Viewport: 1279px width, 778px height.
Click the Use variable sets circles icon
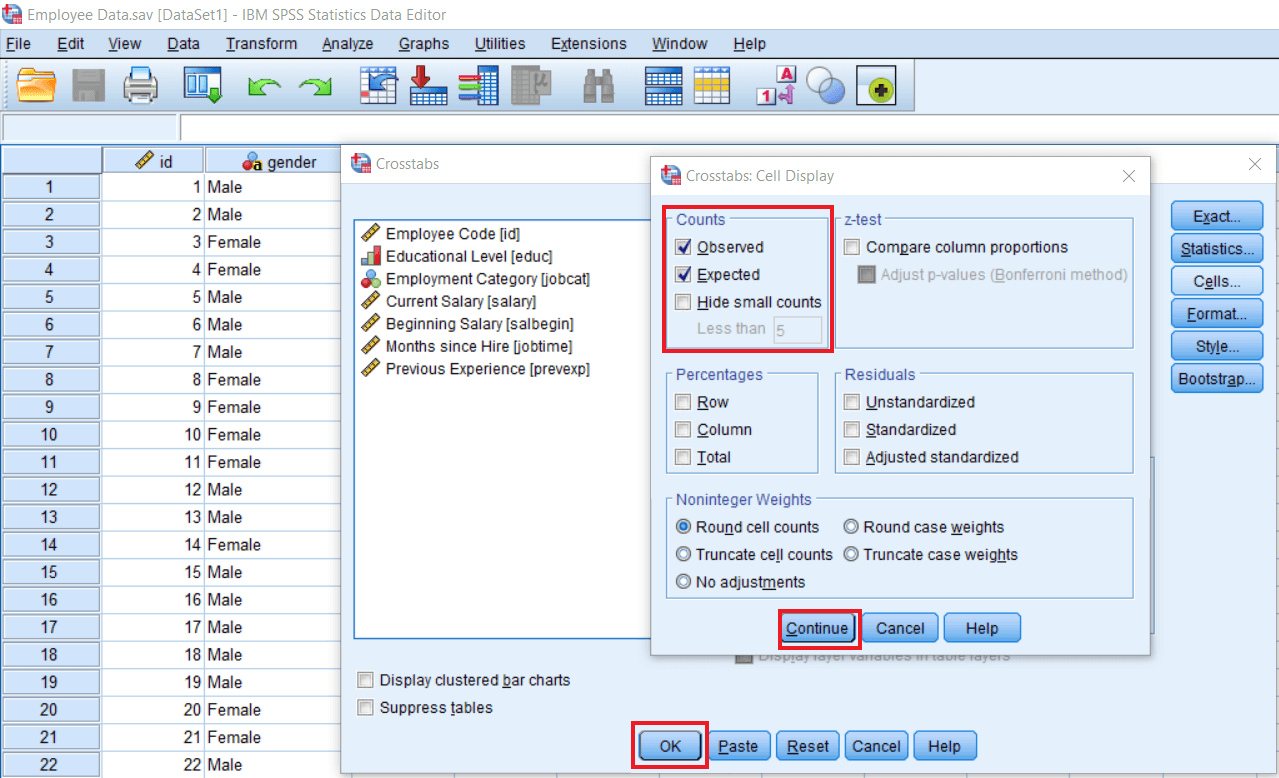(825, 87)
